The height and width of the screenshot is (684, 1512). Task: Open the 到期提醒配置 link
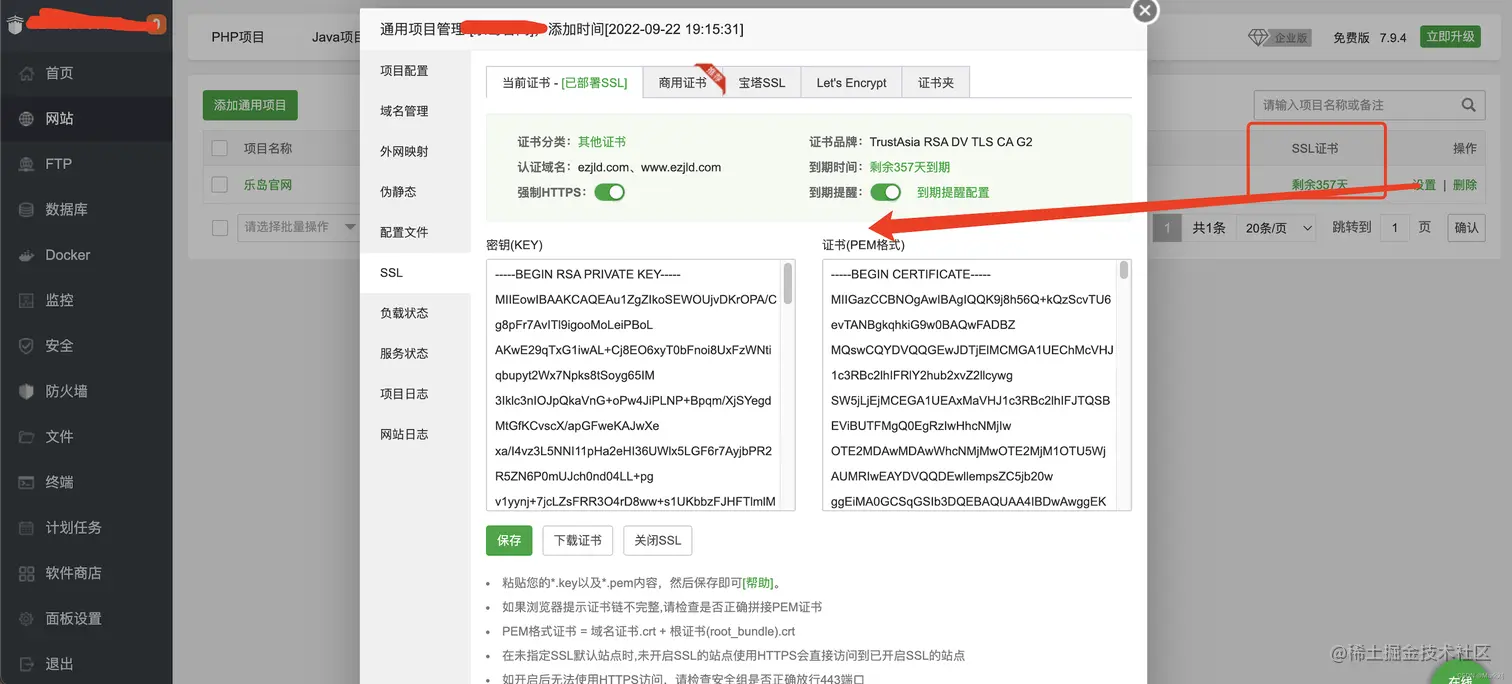[x=953, y=192]
